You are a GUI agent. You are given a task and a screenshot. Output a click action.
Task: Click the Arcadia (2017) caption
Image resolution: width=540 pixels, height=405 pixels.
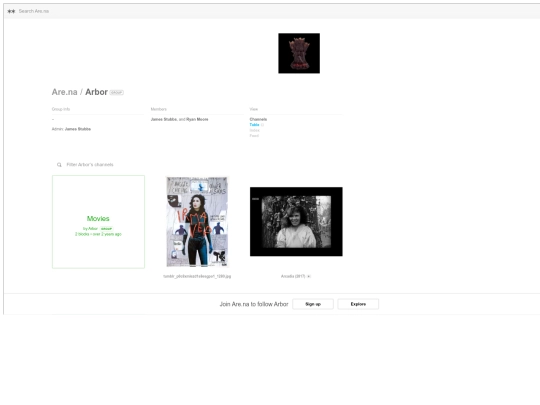(x=293, y=276)
